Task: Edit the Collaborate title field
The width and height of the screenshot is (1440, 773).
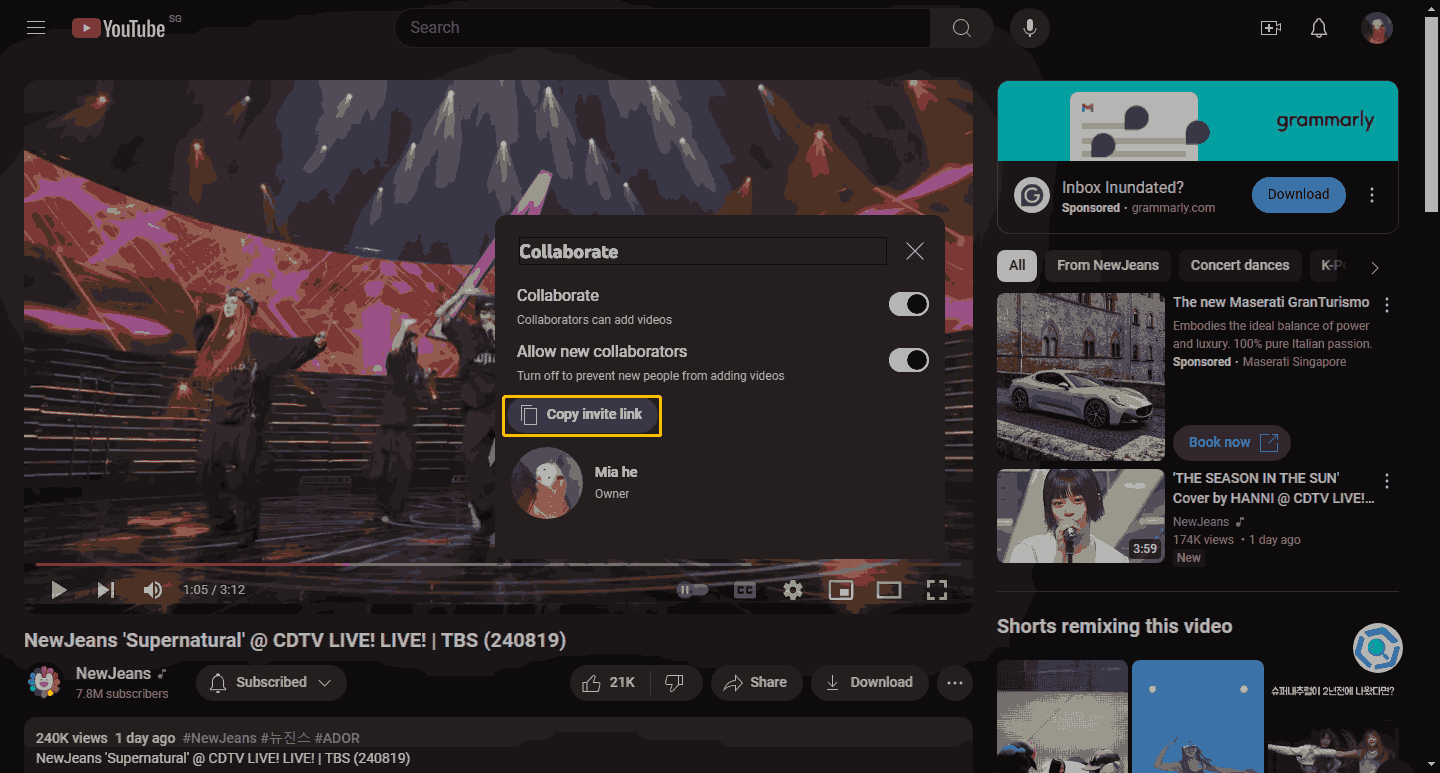Action: click(702, 251)
